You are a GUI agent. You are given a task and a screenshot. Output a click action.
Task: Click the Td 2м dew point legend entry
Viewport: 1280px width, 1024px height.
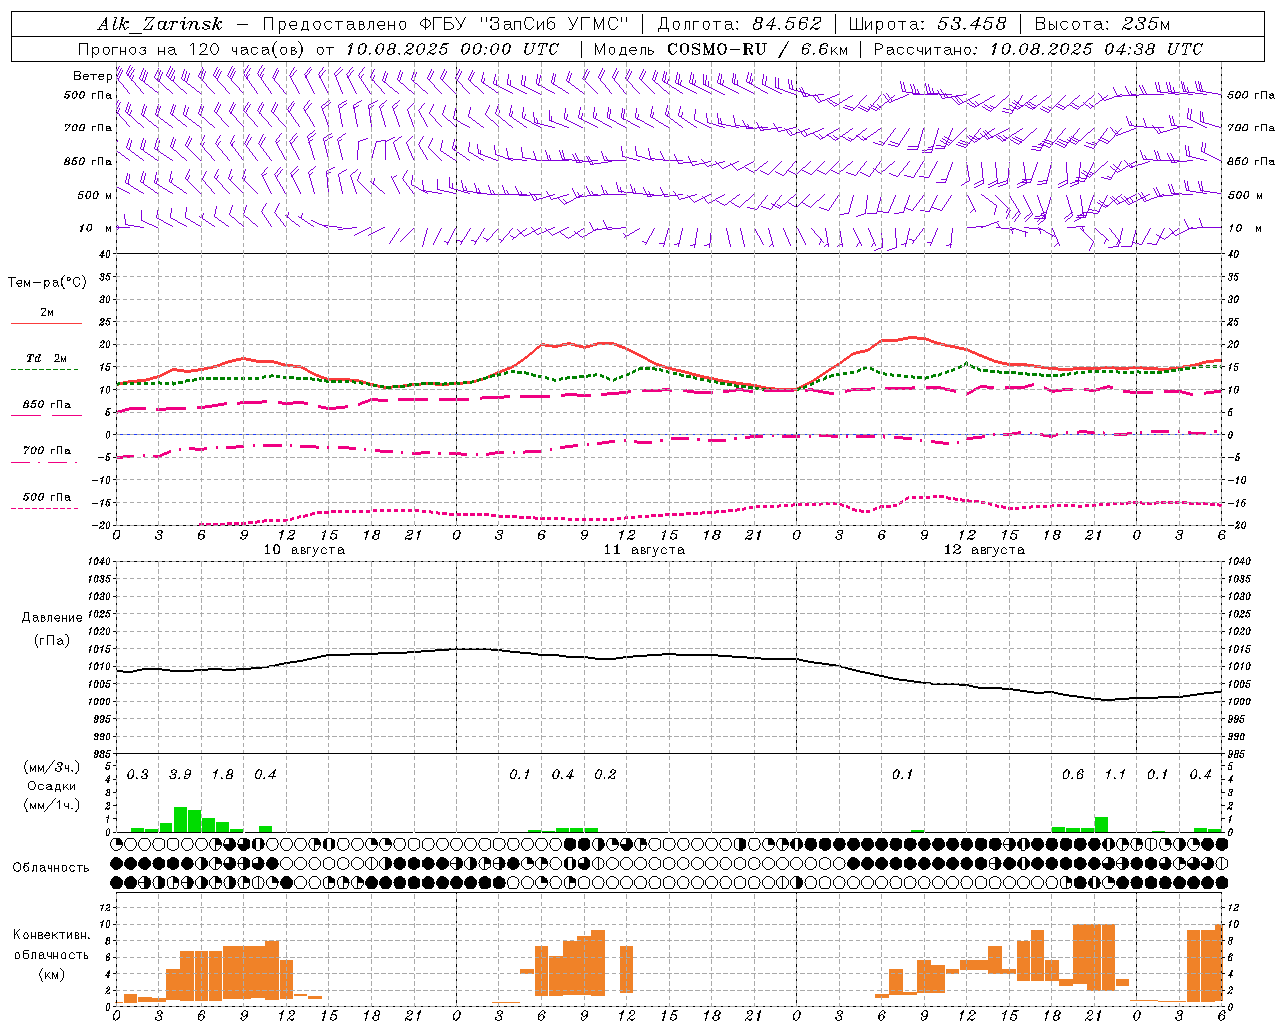[x=46, y=358]
